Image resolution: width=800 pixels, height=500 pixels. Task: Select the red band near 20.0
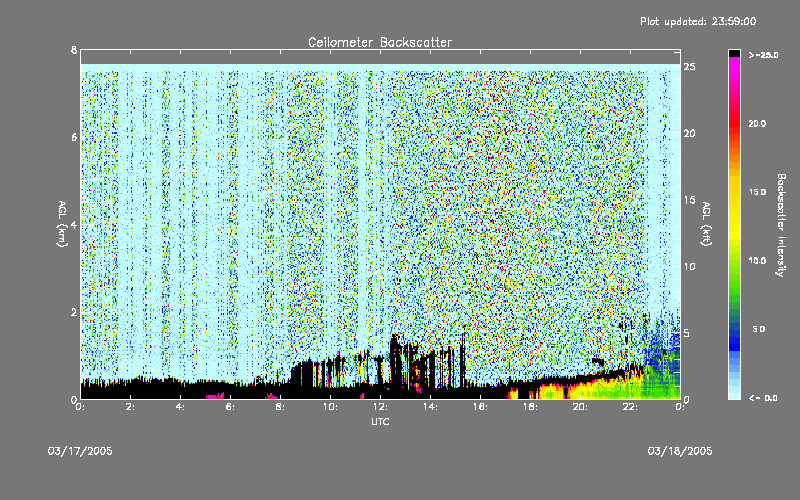734,122
